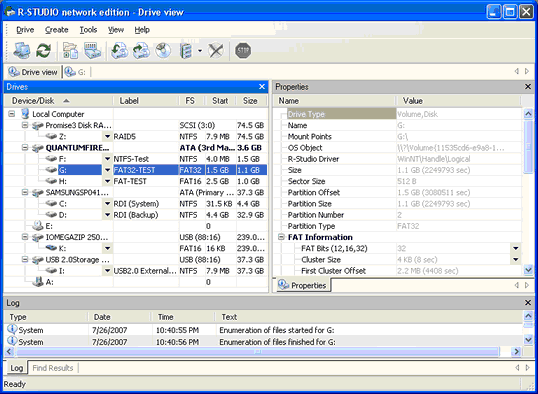Click the log panel horizontal scrollbar
Viewport: 538px width, 394px height.
[257, 351]
